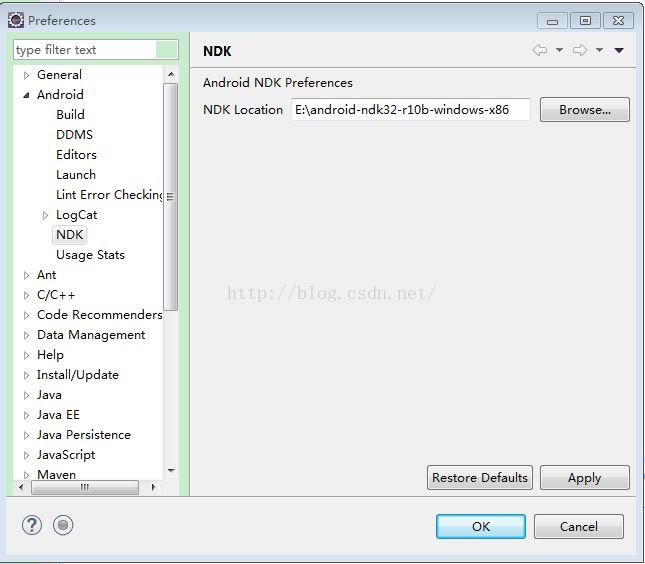Click horizontal scrollbar right arrow

click(153, 487)
